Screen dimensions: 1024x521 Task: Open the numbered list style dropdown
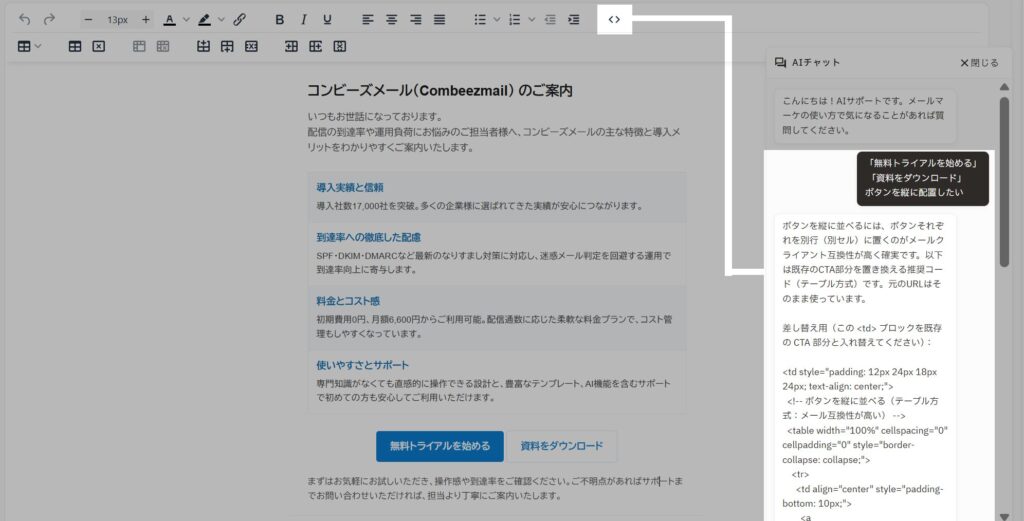coord(531,19)
